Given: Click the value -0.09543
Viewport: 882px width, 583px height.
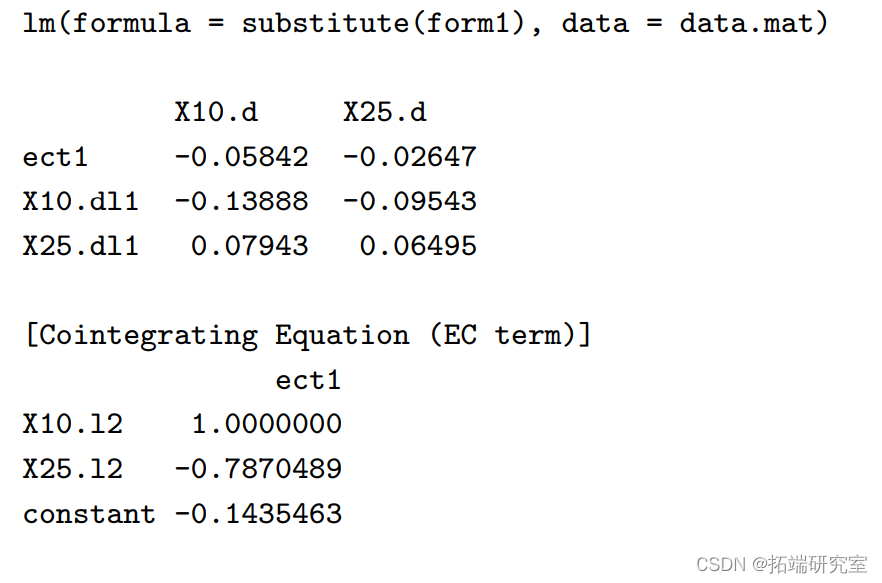Looking at the screenshot, I should tap(410, 201).
